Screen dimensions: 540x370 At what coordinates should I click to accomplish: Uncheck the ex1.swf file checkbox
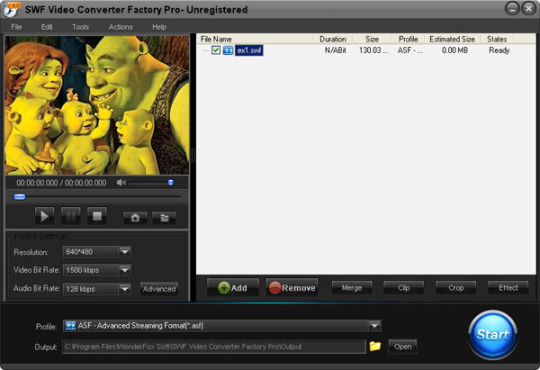216,50
